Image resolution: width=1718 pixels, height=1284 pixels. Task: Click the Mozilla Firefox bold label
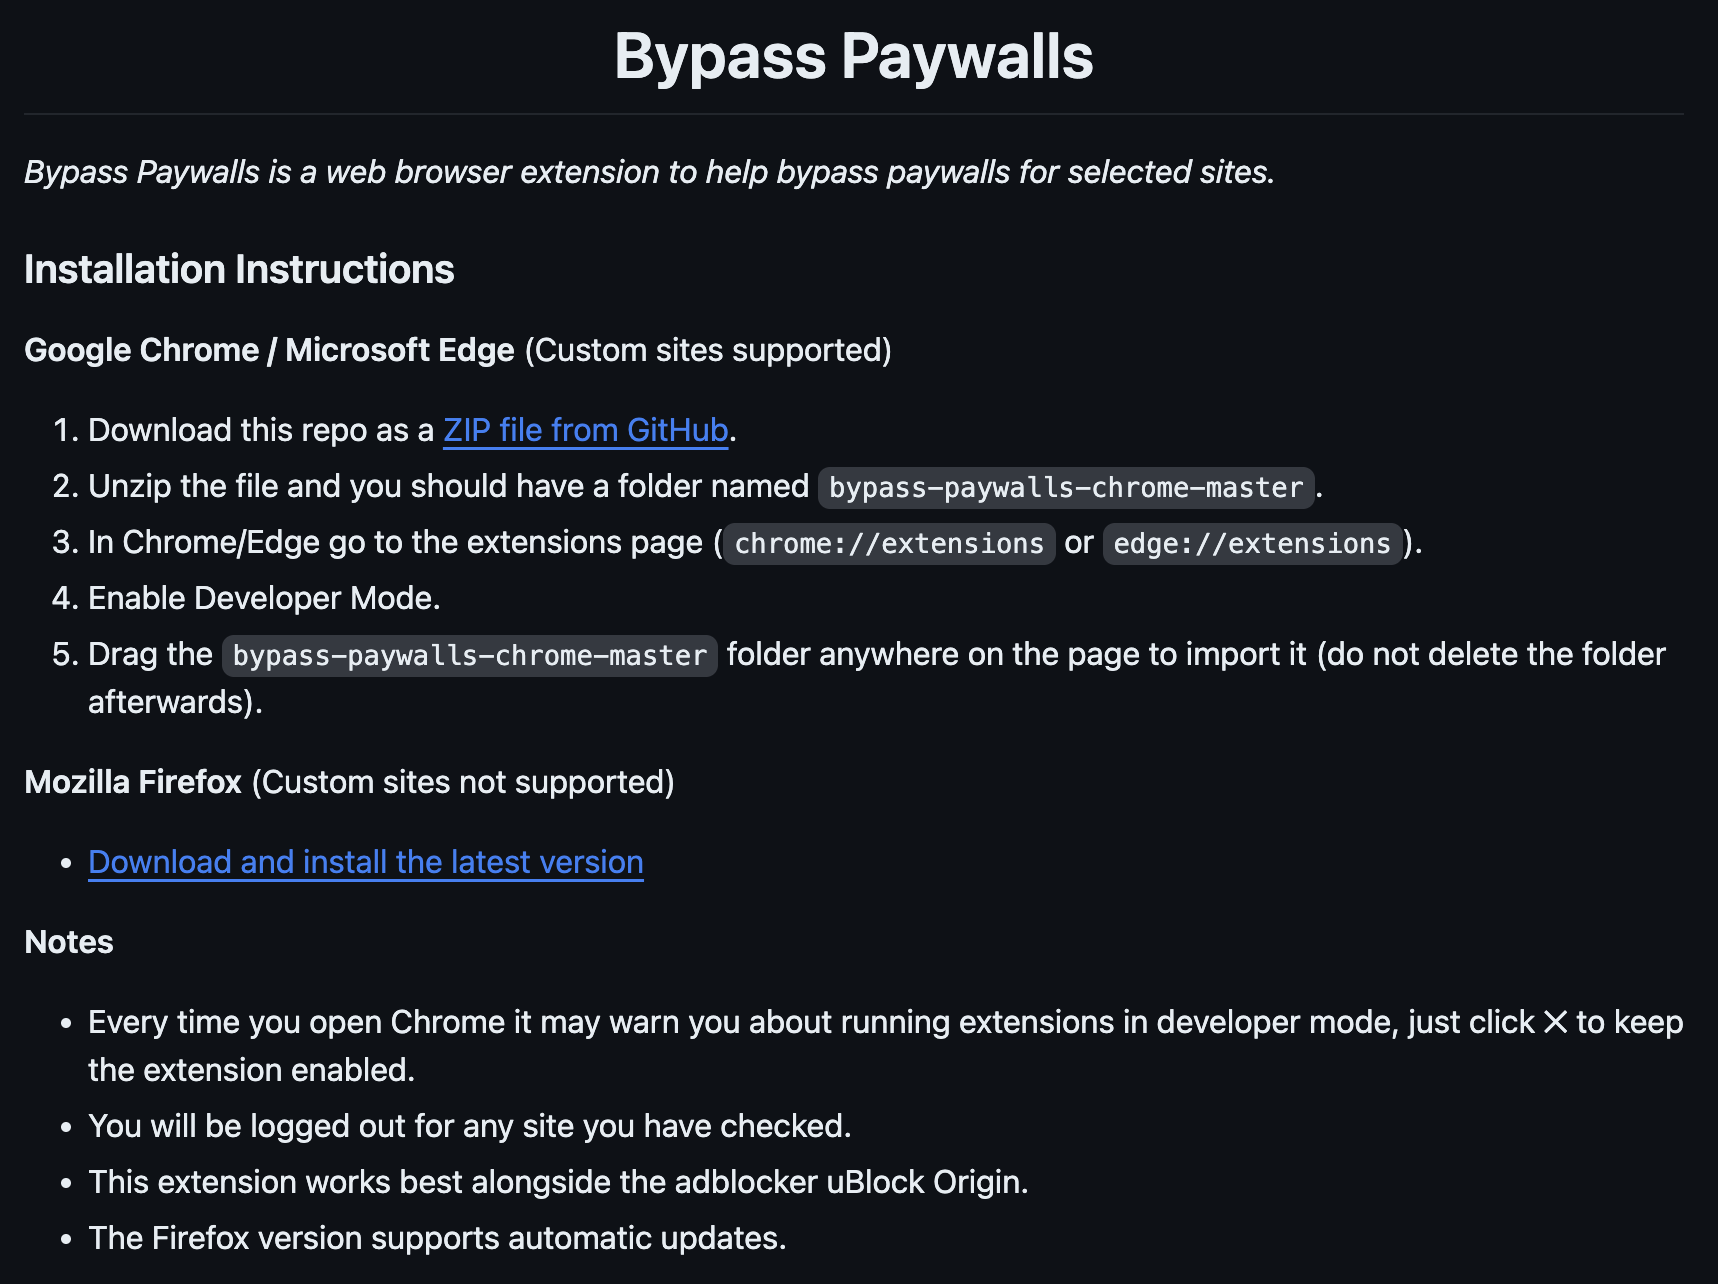coord(133,782)
